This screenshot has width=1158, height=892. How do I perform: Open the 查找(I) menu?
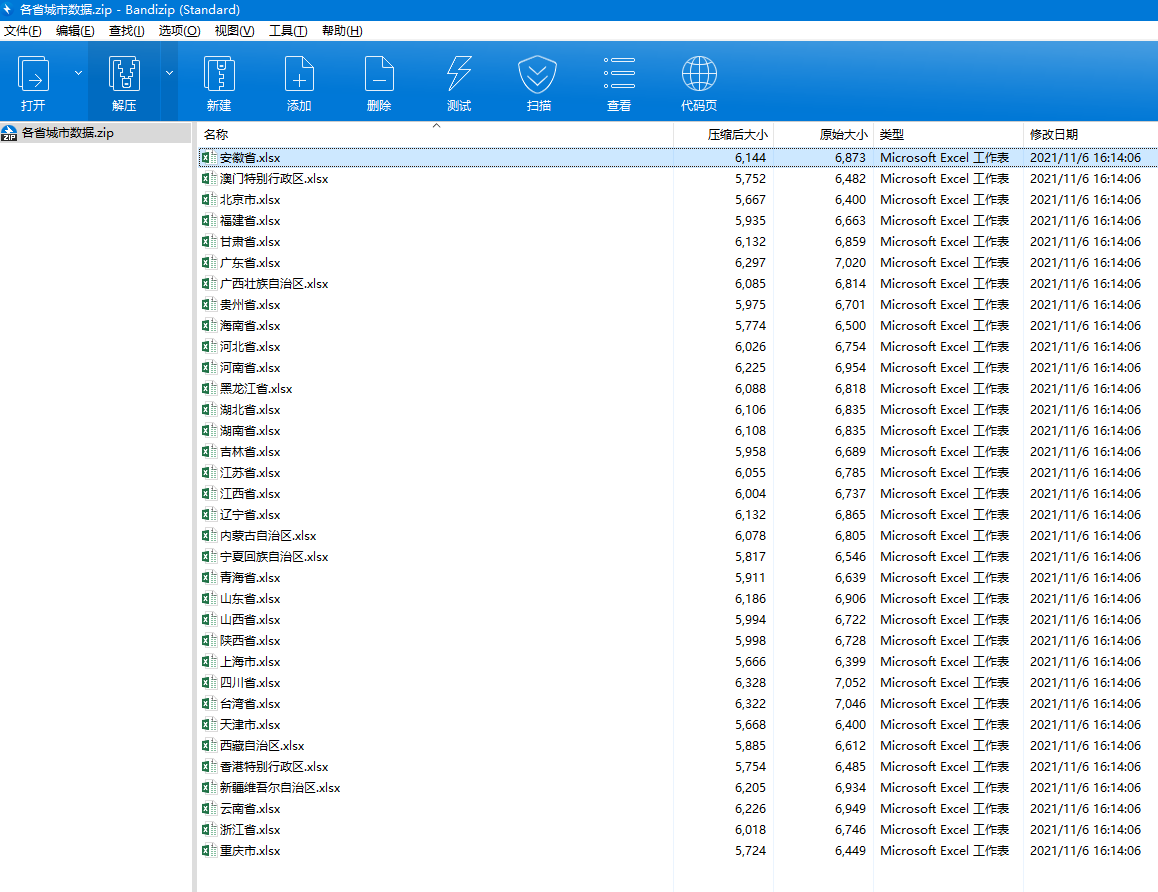coord(126,30)
